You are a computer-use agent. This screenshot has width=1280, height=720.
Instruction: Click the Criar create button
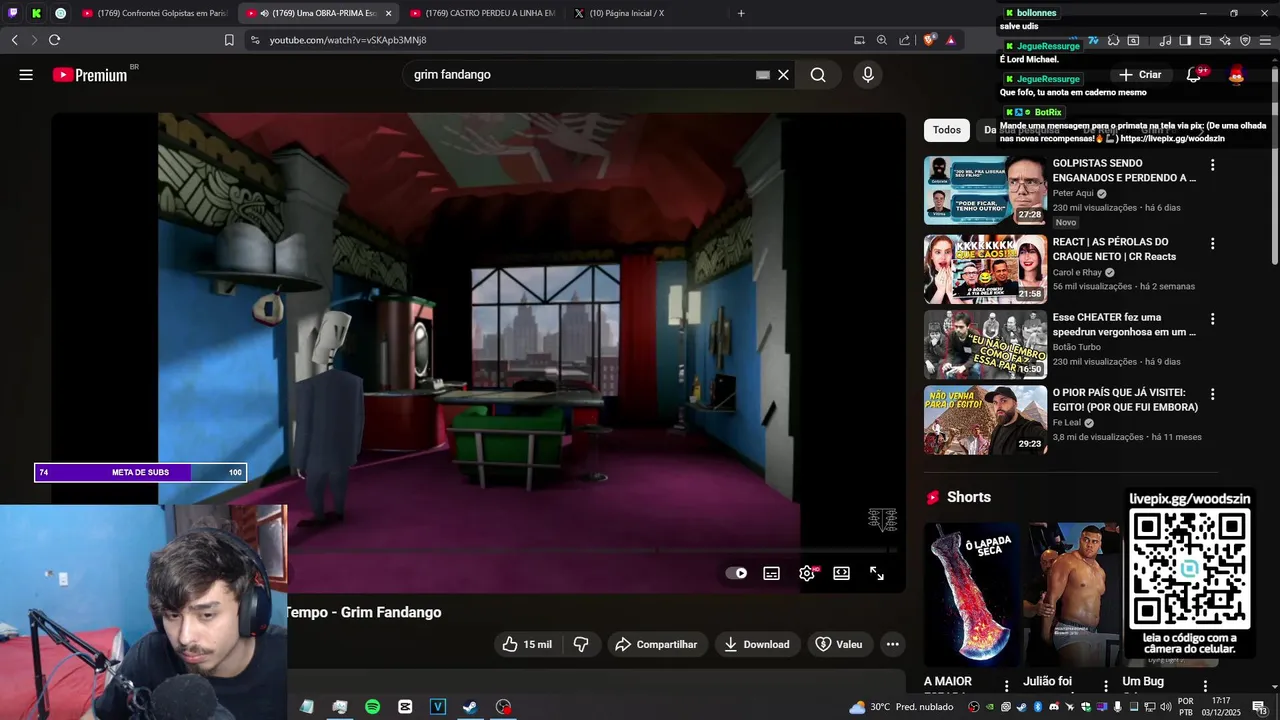(1140, 75)
